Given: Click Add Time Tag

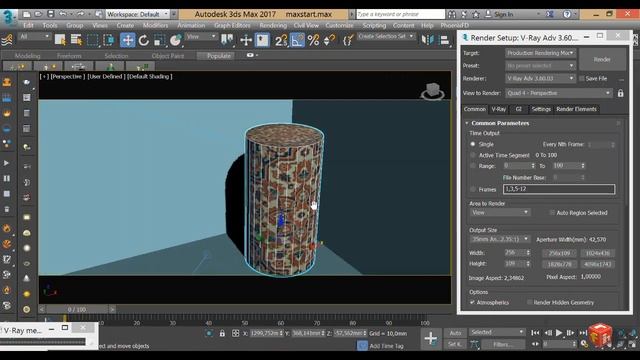Looking at the screenshot, I should (386, 346).
